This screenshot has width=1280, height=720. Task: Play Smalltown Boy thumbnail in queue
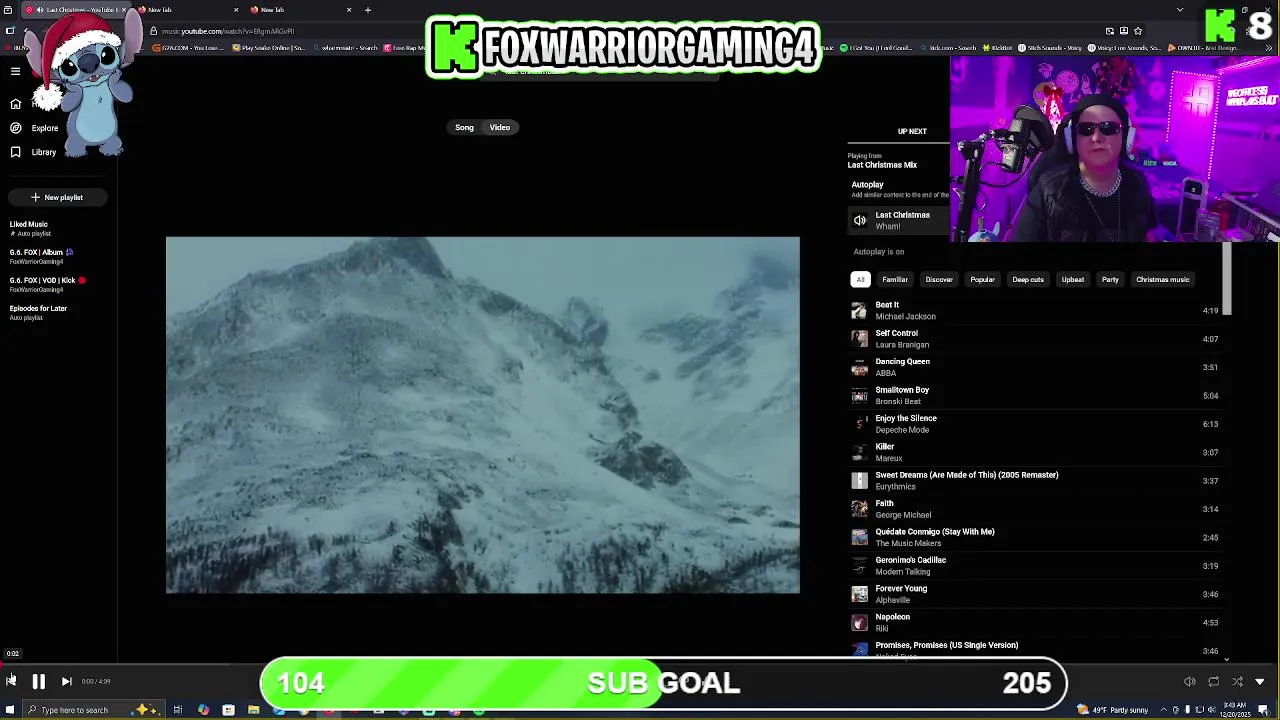859,395
